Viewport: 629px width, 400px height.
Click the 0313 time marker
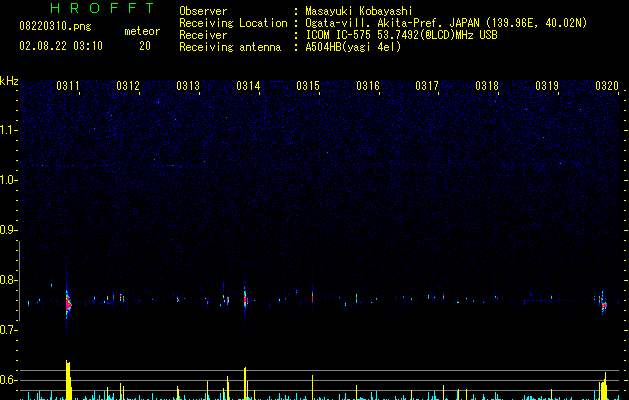pos(188,86)
